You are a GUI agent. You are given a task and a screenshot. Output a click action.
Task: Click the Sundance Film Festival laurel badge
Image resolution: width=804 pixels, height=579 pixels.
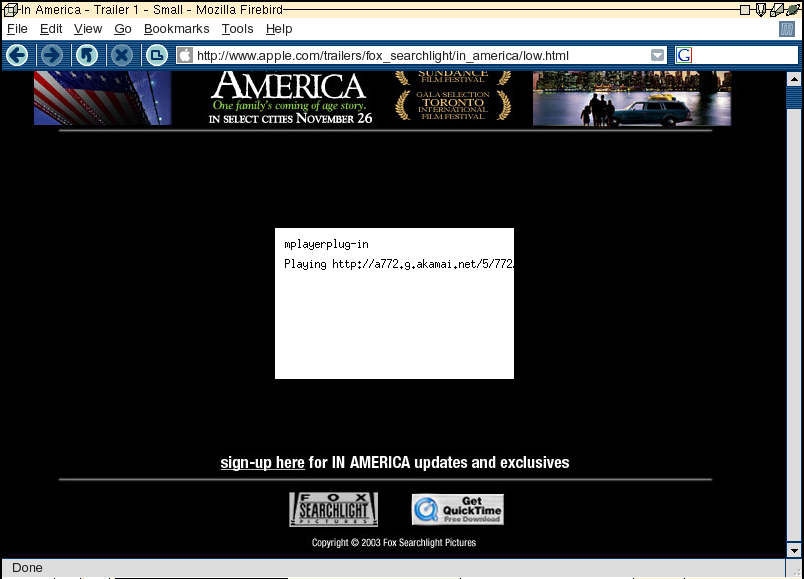pos(453,77)
